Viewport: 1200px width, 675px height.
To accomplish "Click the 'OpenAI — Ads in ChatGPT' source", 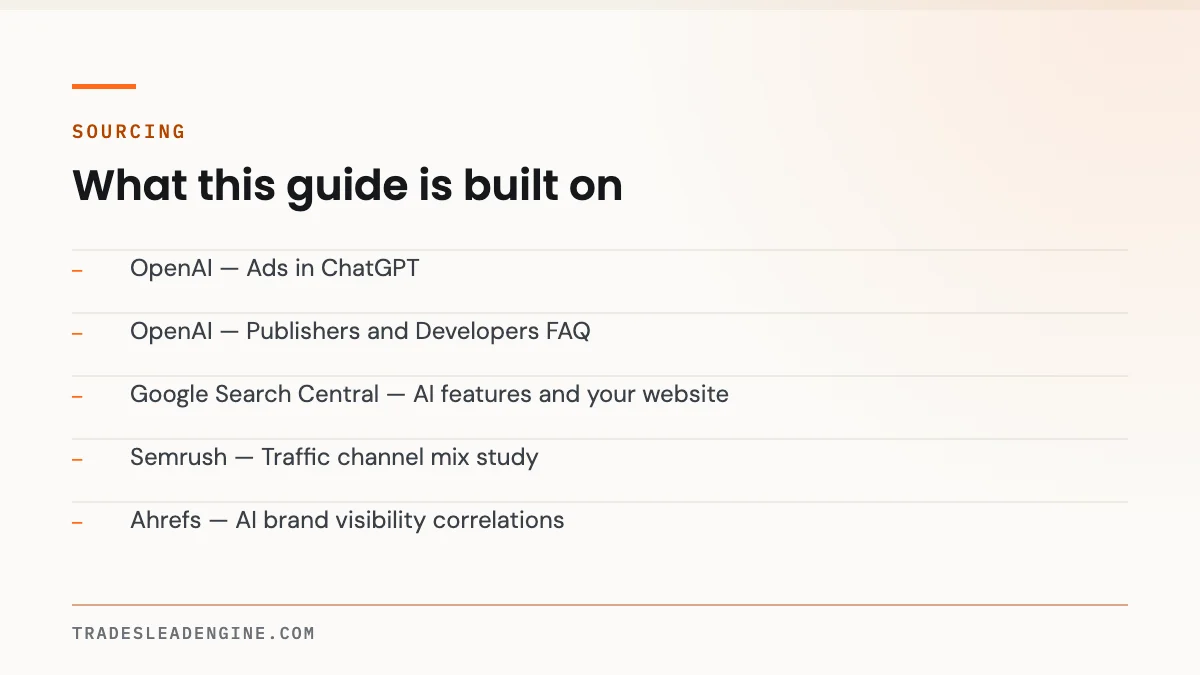I will (275, 268).
